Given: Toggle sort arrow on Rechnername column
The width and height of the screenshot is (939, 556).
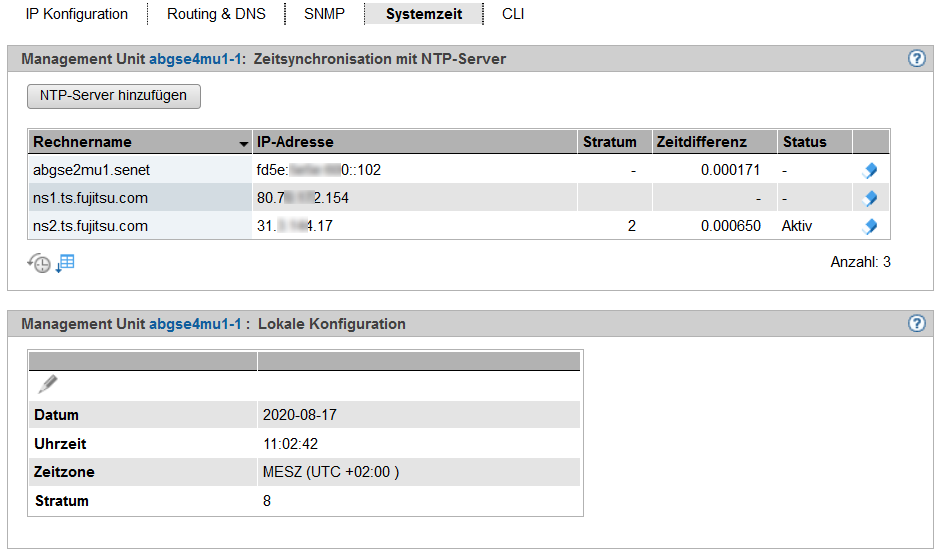Looking at the screenshot, I should point(243,143).
